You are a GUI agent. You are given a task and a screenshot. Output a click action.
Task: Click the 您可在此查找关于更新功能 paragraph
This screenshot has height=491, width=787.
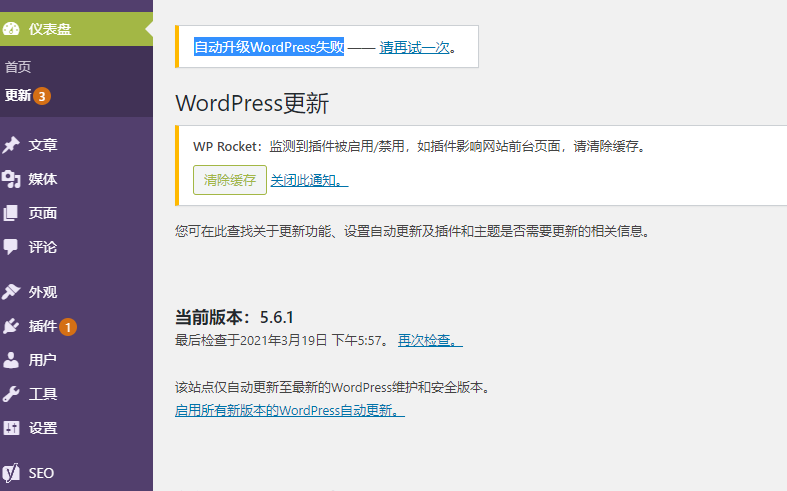[413, 231]
